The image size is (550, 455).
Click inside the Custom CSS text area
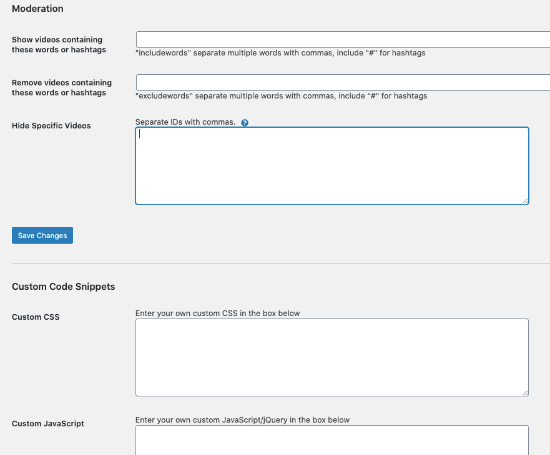(x=332, y=357)
